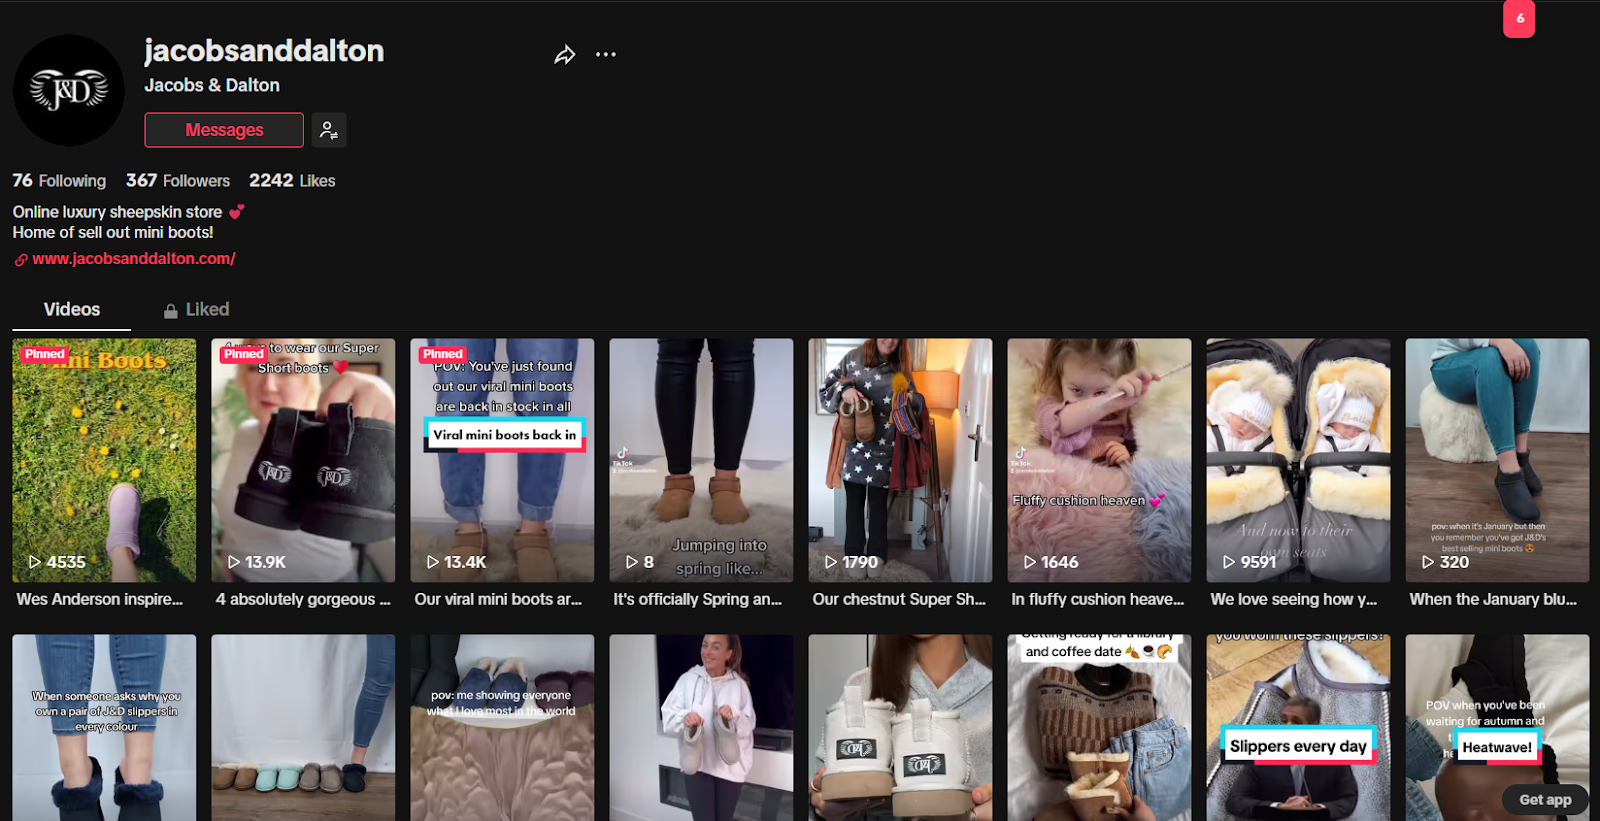Click the Messages button
The image size is (1600, 821).
coord(224,130)
